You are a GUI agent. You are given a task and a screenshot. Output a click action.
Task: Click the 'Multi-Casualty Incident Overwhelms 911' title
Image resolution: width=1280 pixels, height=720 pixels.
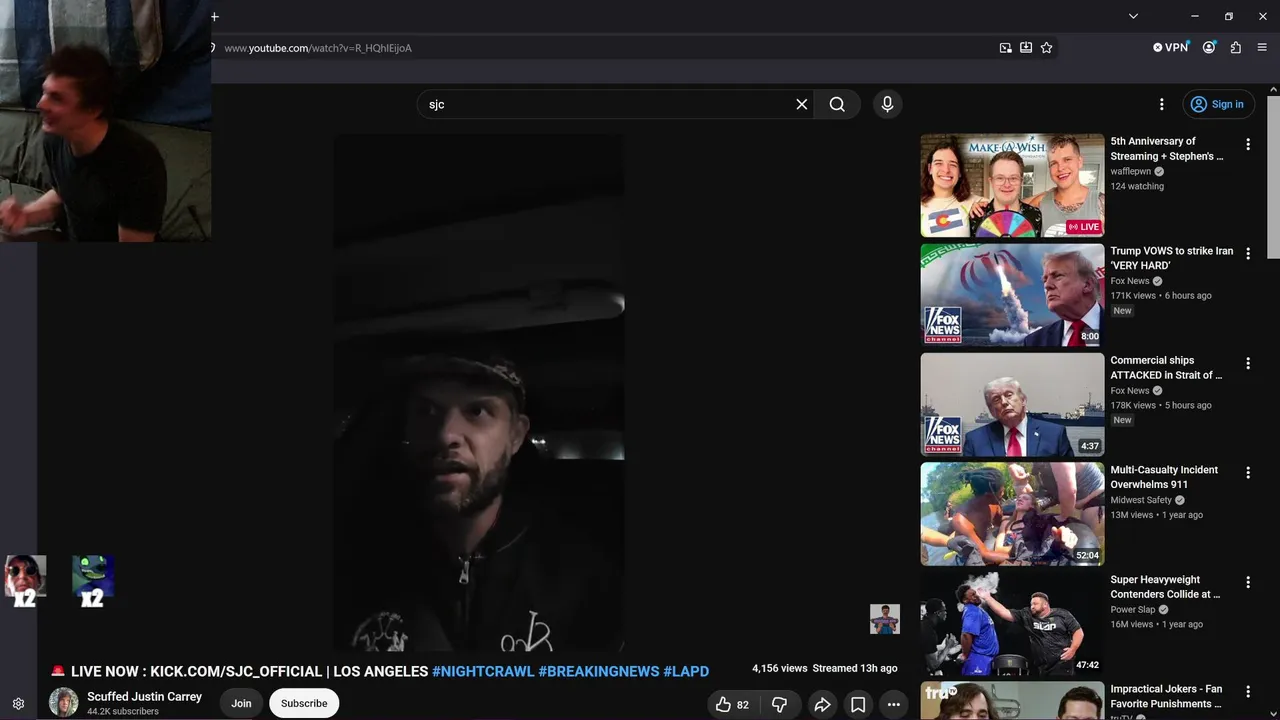pyautogui.click(x=1164, y=477)
